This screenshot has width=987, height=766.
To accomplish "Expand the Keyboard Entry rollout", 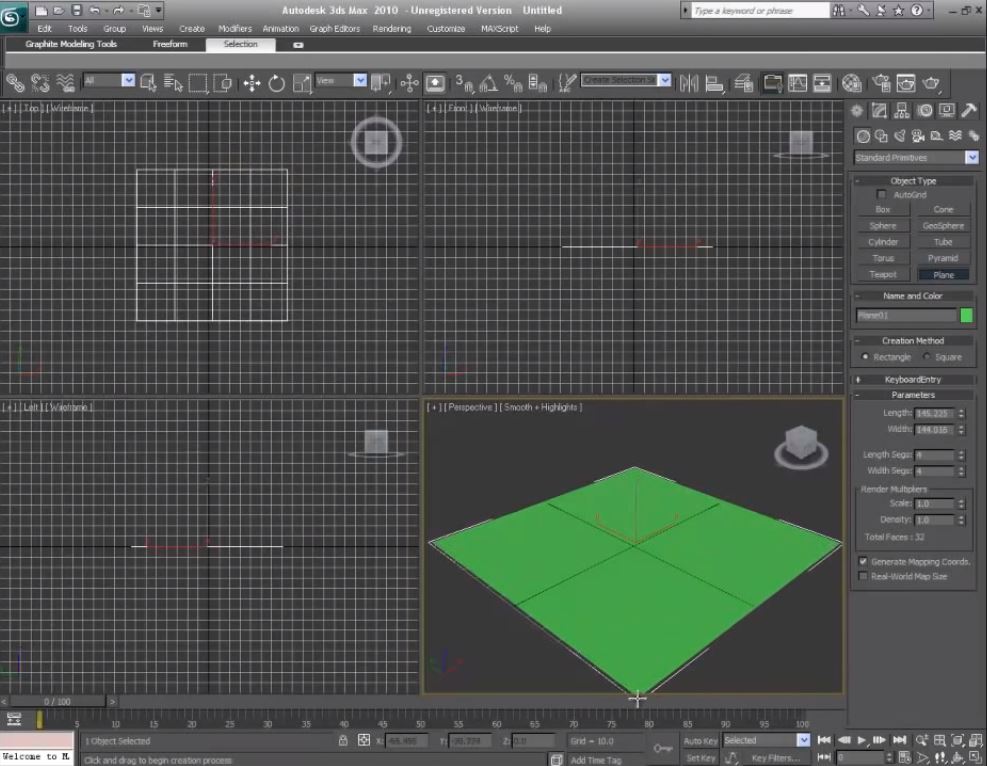I will coord(913,380).
